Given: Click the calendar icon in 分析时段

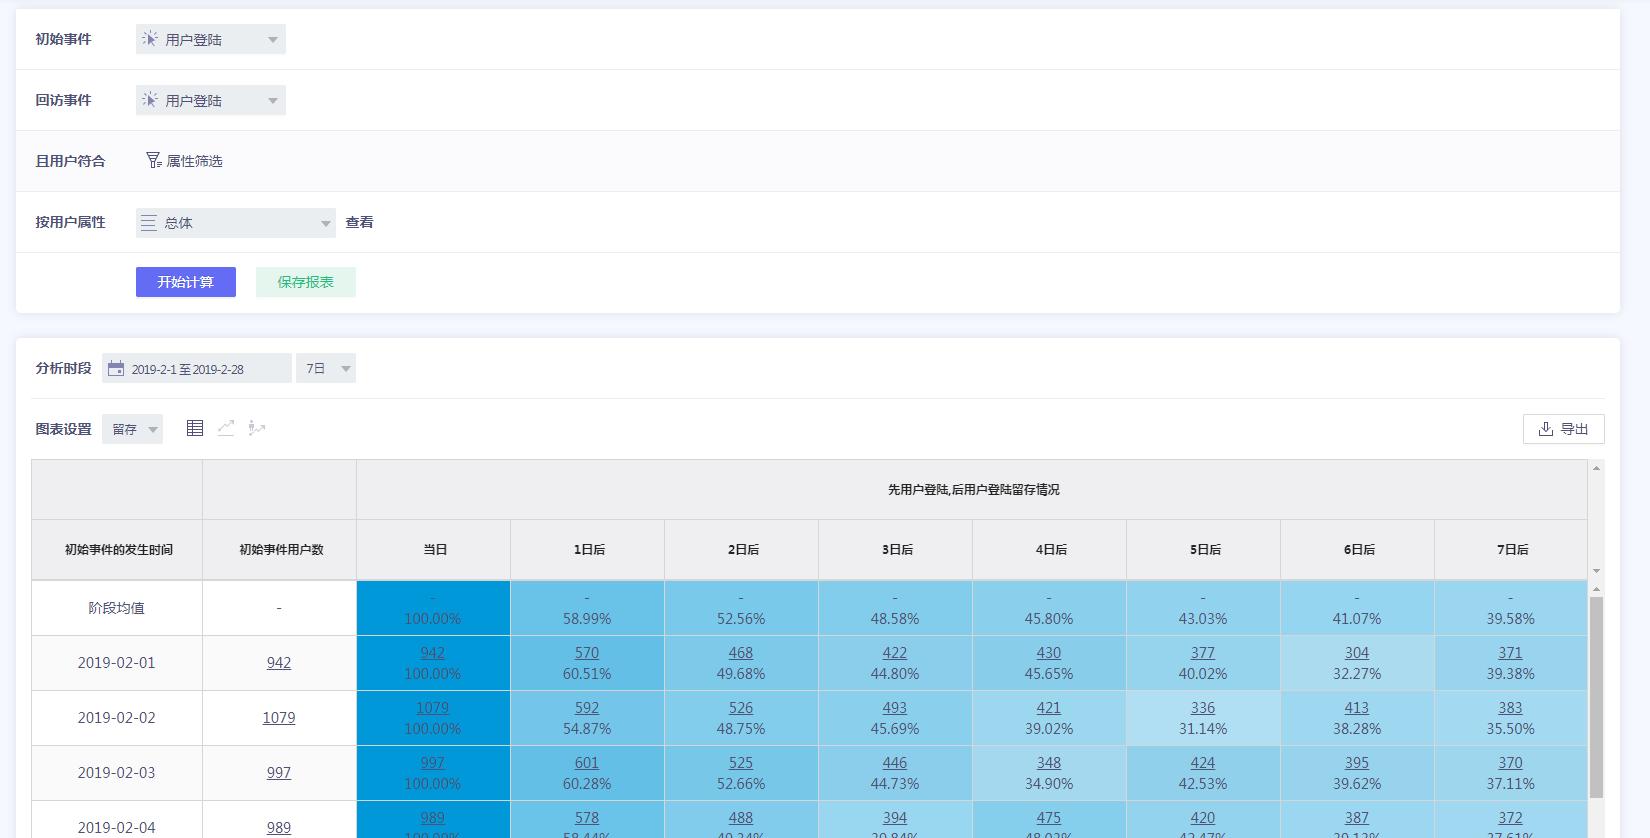Looking at the screenshot, I should [116, 369].
